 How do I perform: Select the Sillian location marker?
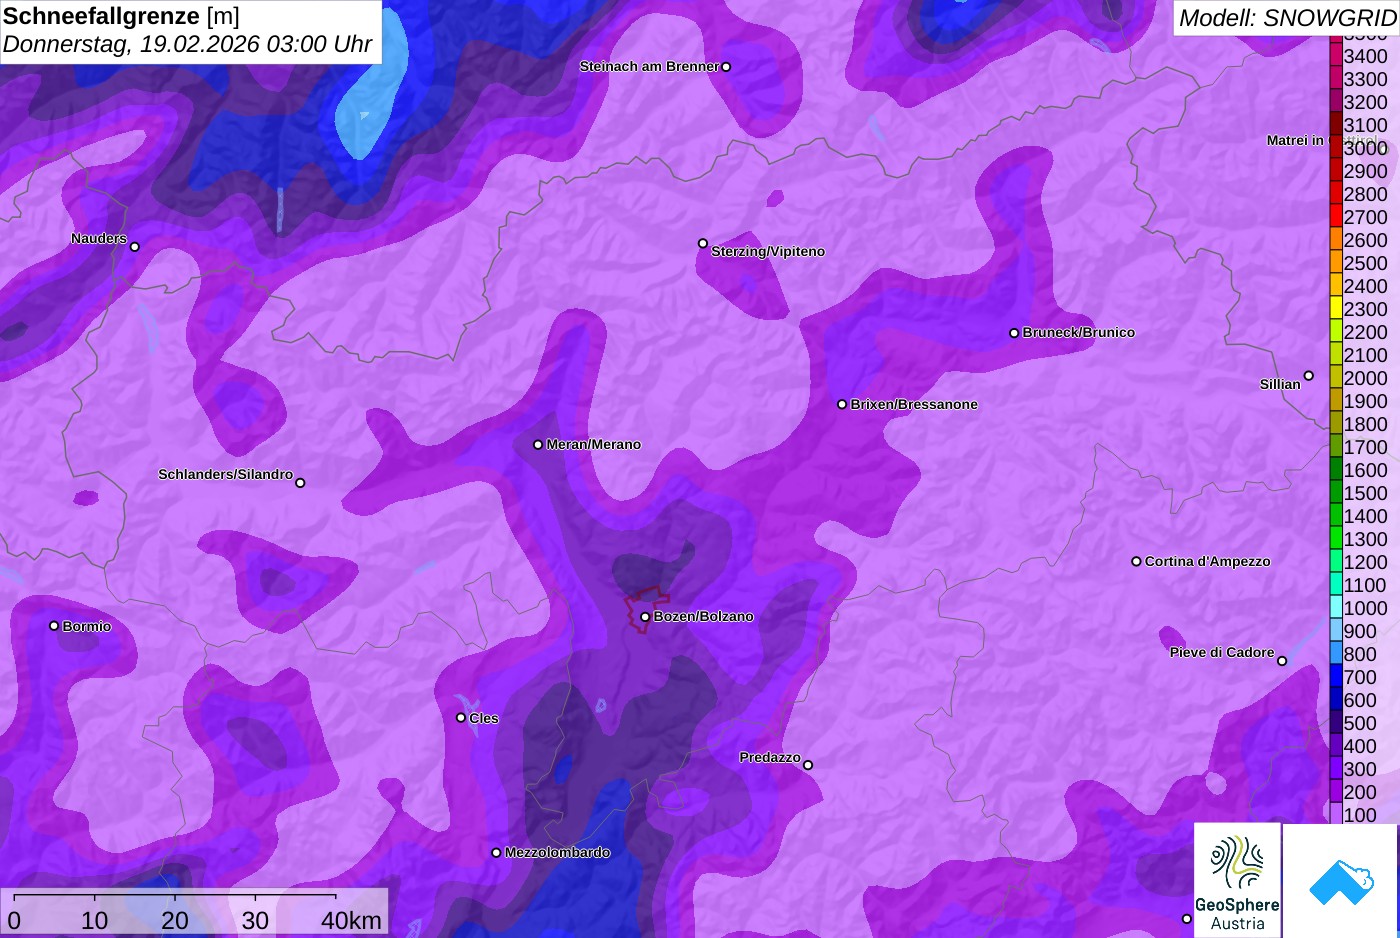(x=1309, y=376)
